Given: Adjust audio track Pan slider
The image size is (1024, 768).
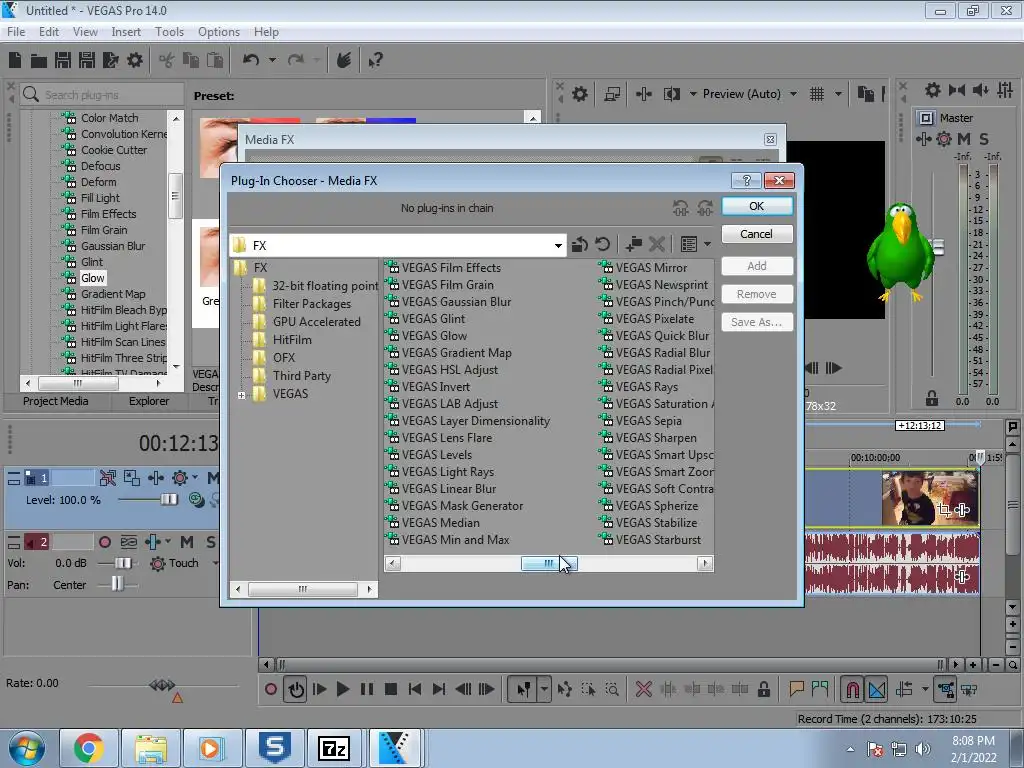Looking at the screenshot, I should [x=117, y=584].
